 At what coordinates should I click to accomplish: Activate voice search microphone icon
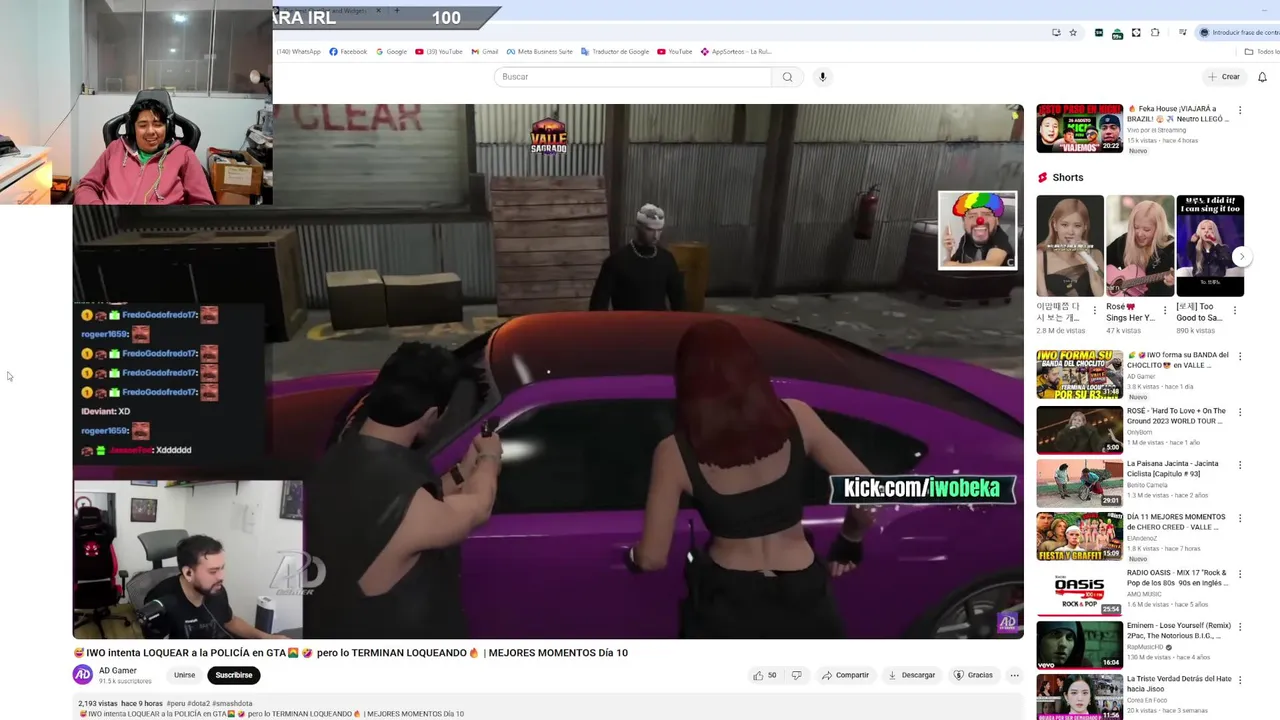point(823,77)
